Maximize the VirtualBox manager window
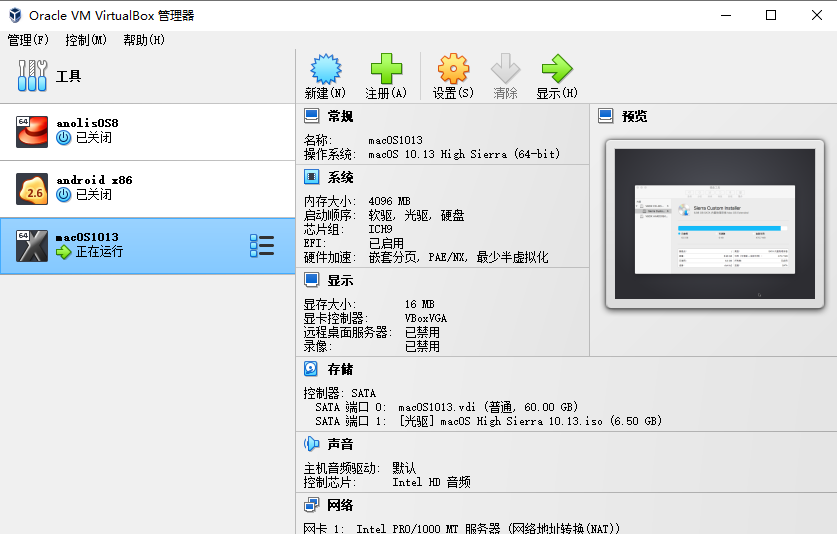The width and height of the screenshot is (837, 534). pos(771,15)
